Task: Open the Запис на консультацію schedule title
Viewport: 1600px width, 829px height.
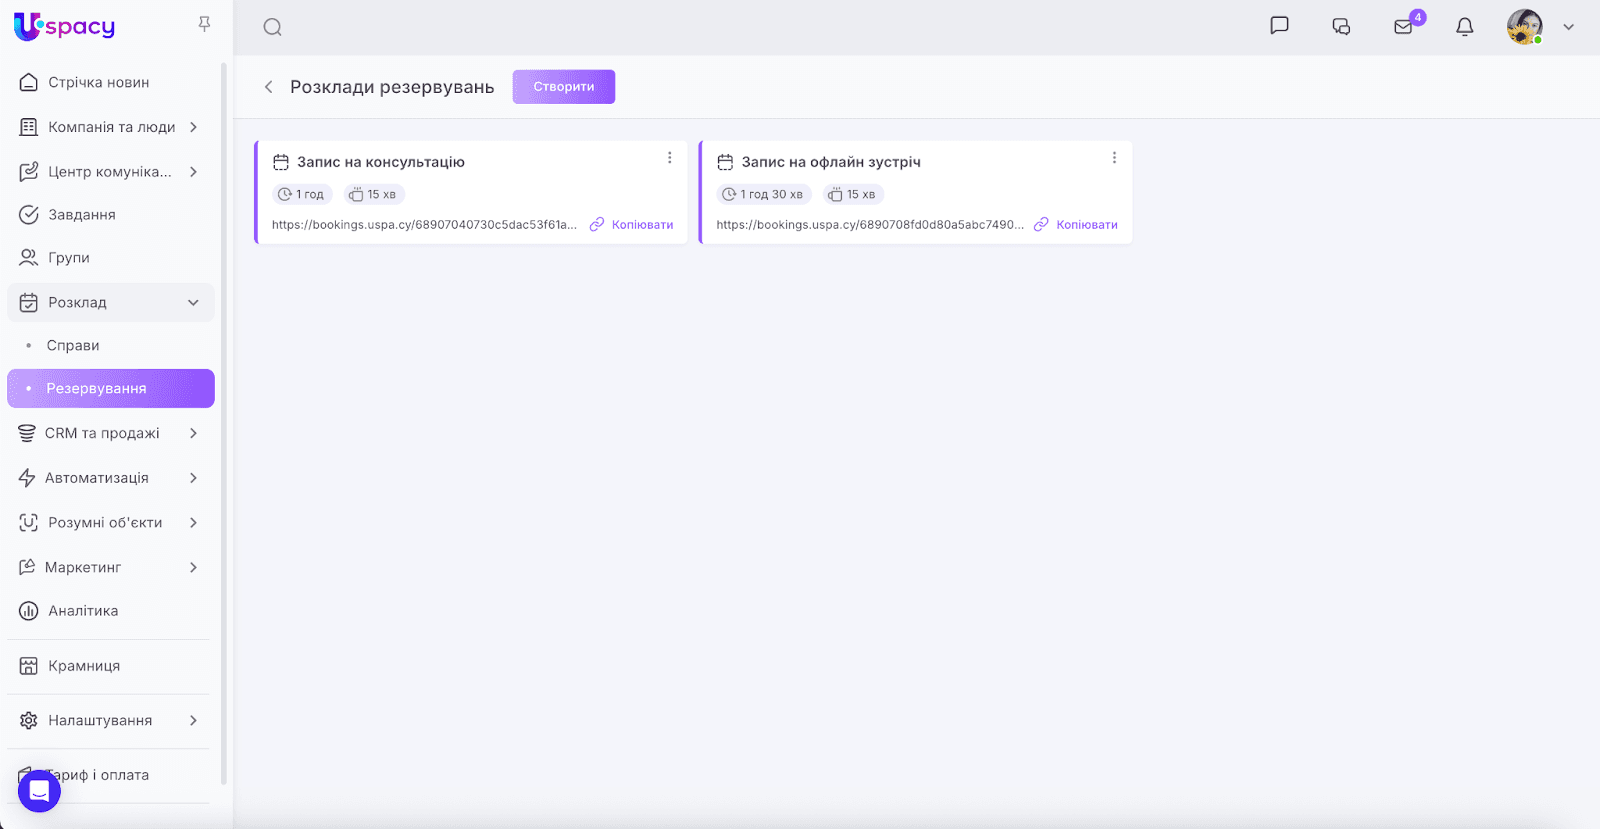Action: click(x=381, y=162)
